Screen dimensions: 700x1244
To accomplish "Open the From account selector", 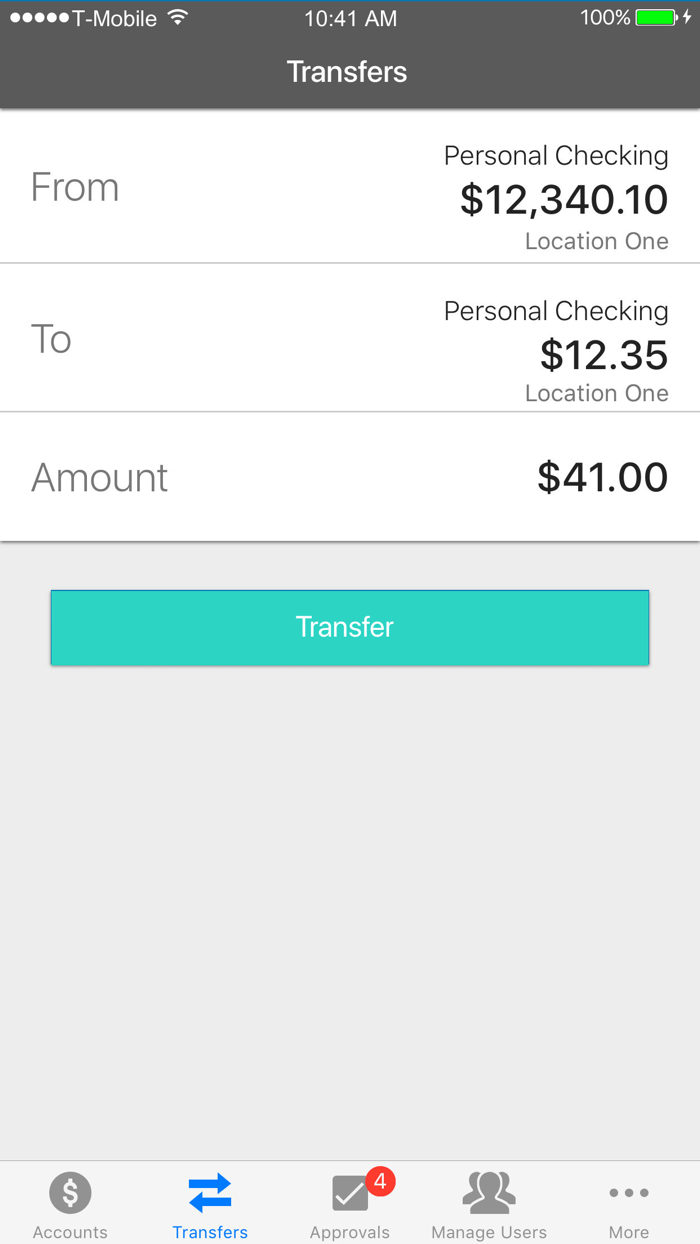I will click(350, 186).
